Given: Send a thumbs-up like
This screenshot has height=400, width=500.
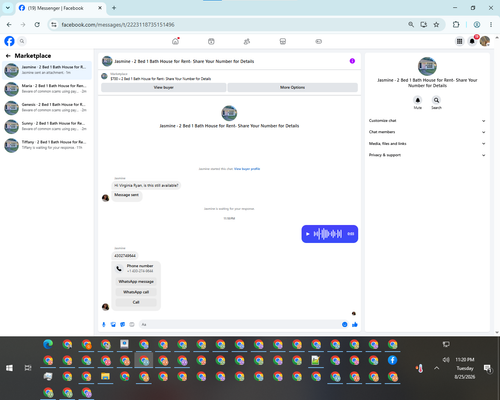Looking at the screenshot, I should (355, 324).
